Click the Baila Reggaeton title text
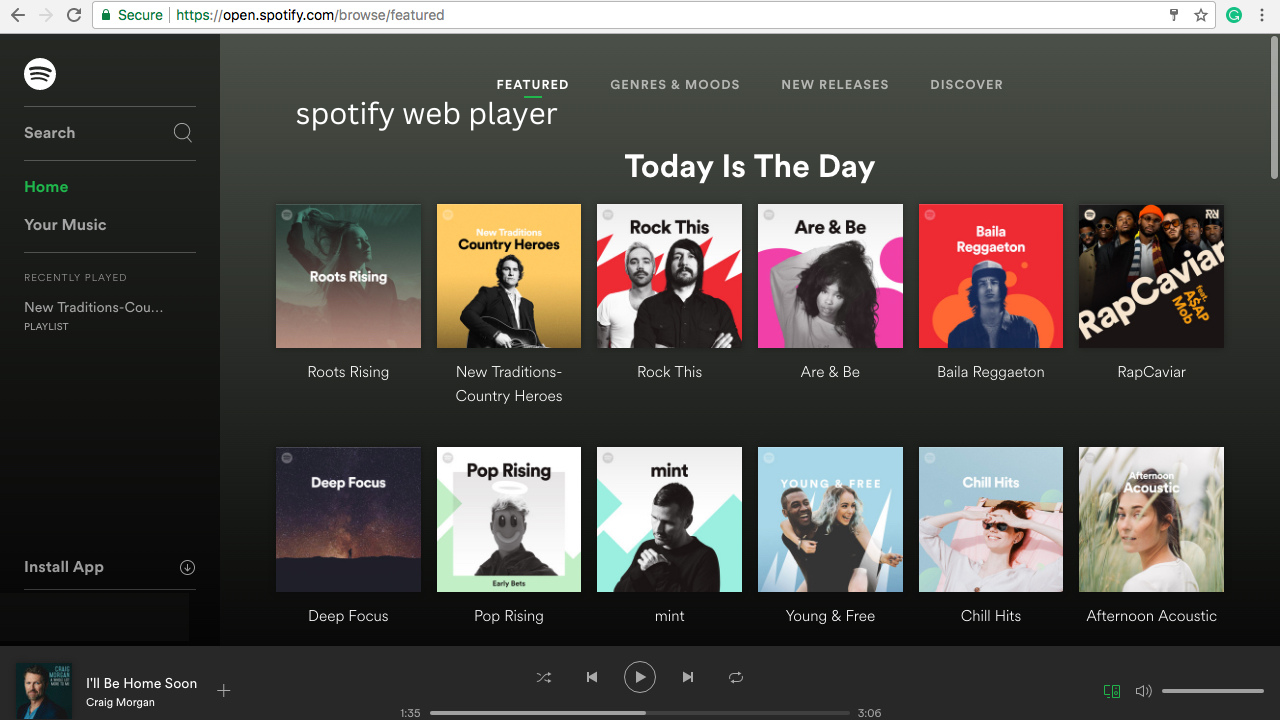The image size is (1280, 720). (991, 372)
